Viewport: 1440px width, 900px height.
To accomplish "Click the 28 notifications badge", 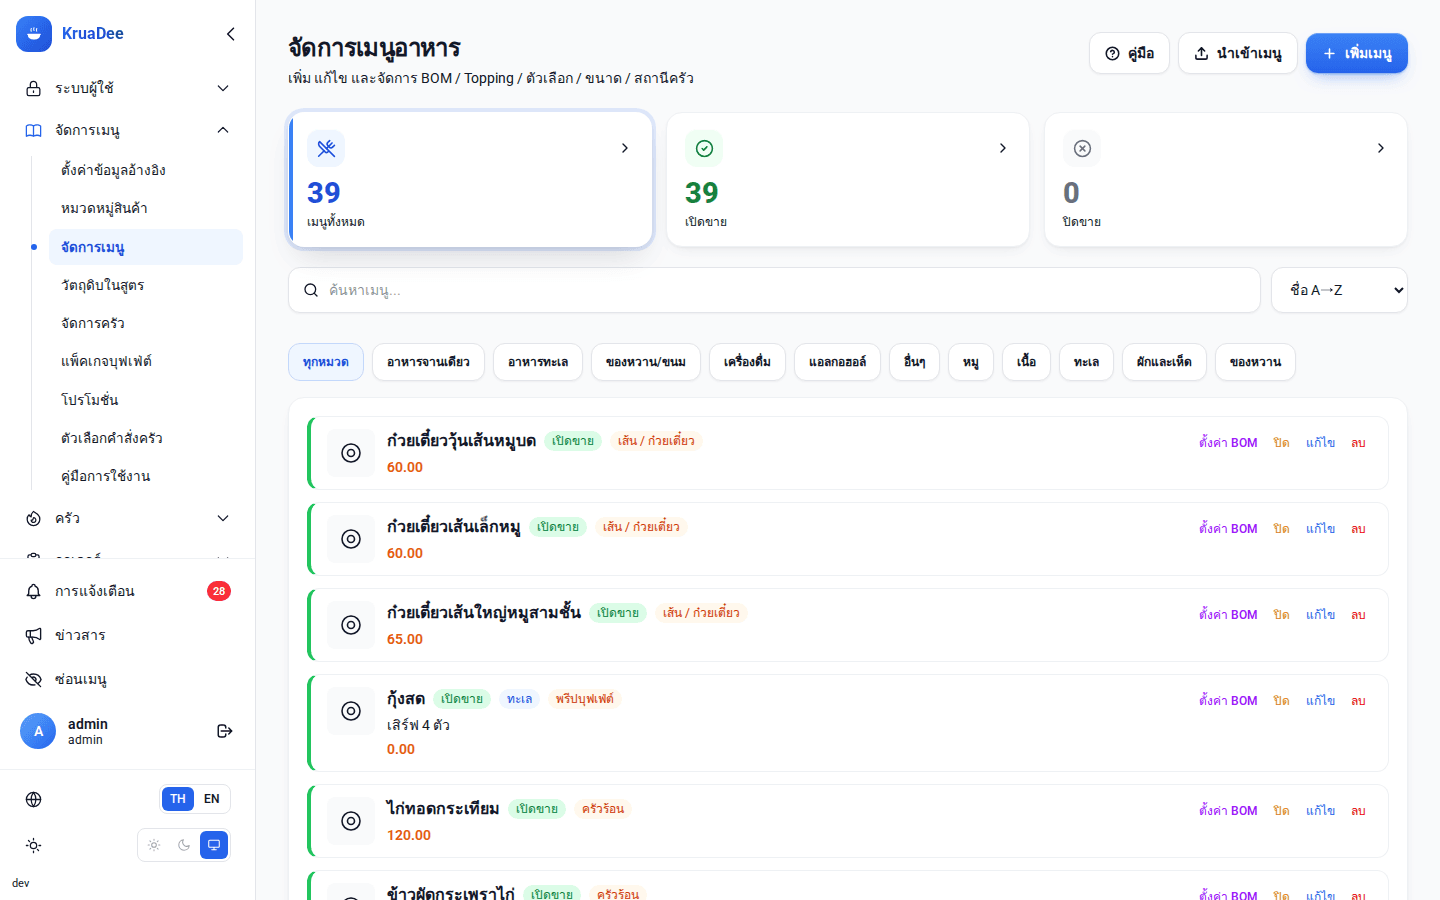I will point(219,591).
